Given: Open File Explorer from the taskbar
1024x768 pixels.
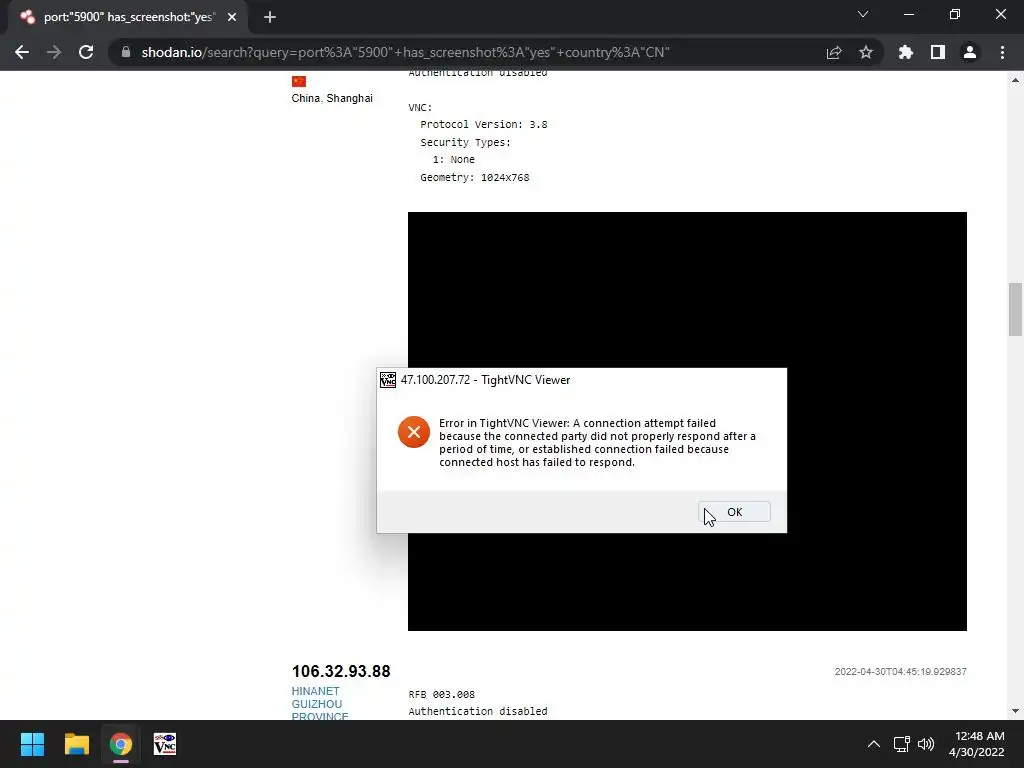Looking at the screenshot, I should coord(76,744).
